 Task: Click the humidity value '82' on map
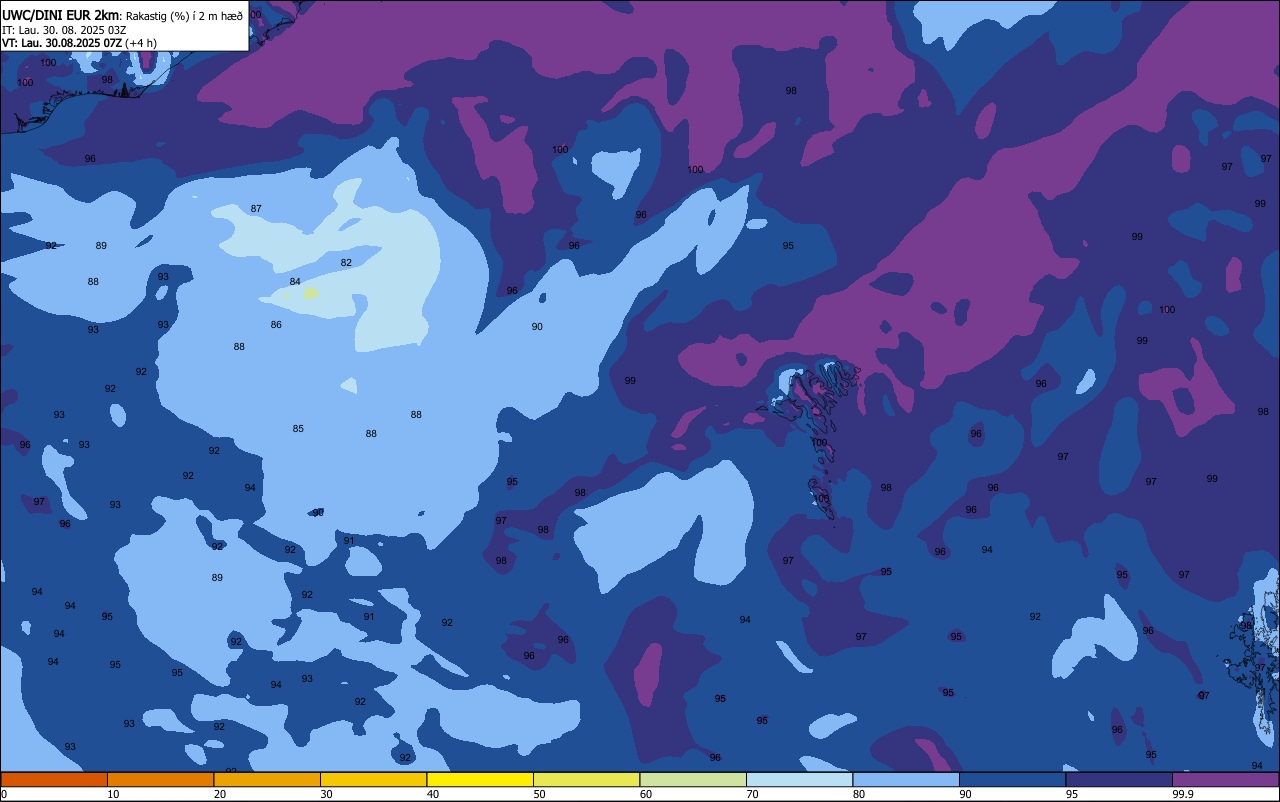pos(346,262)
